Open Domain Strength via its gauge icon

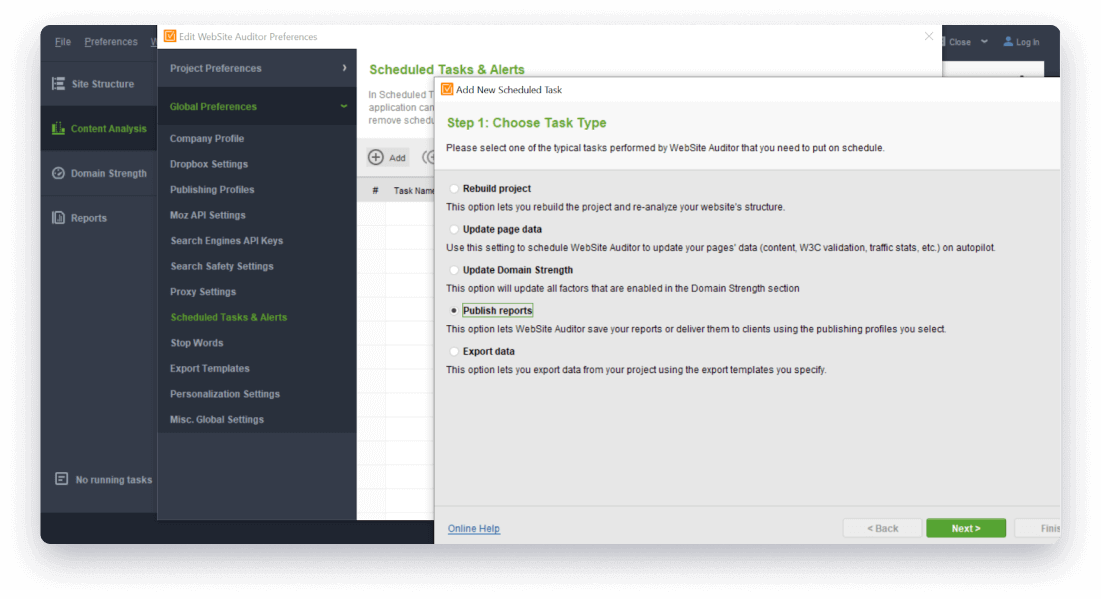coord(59,173)
